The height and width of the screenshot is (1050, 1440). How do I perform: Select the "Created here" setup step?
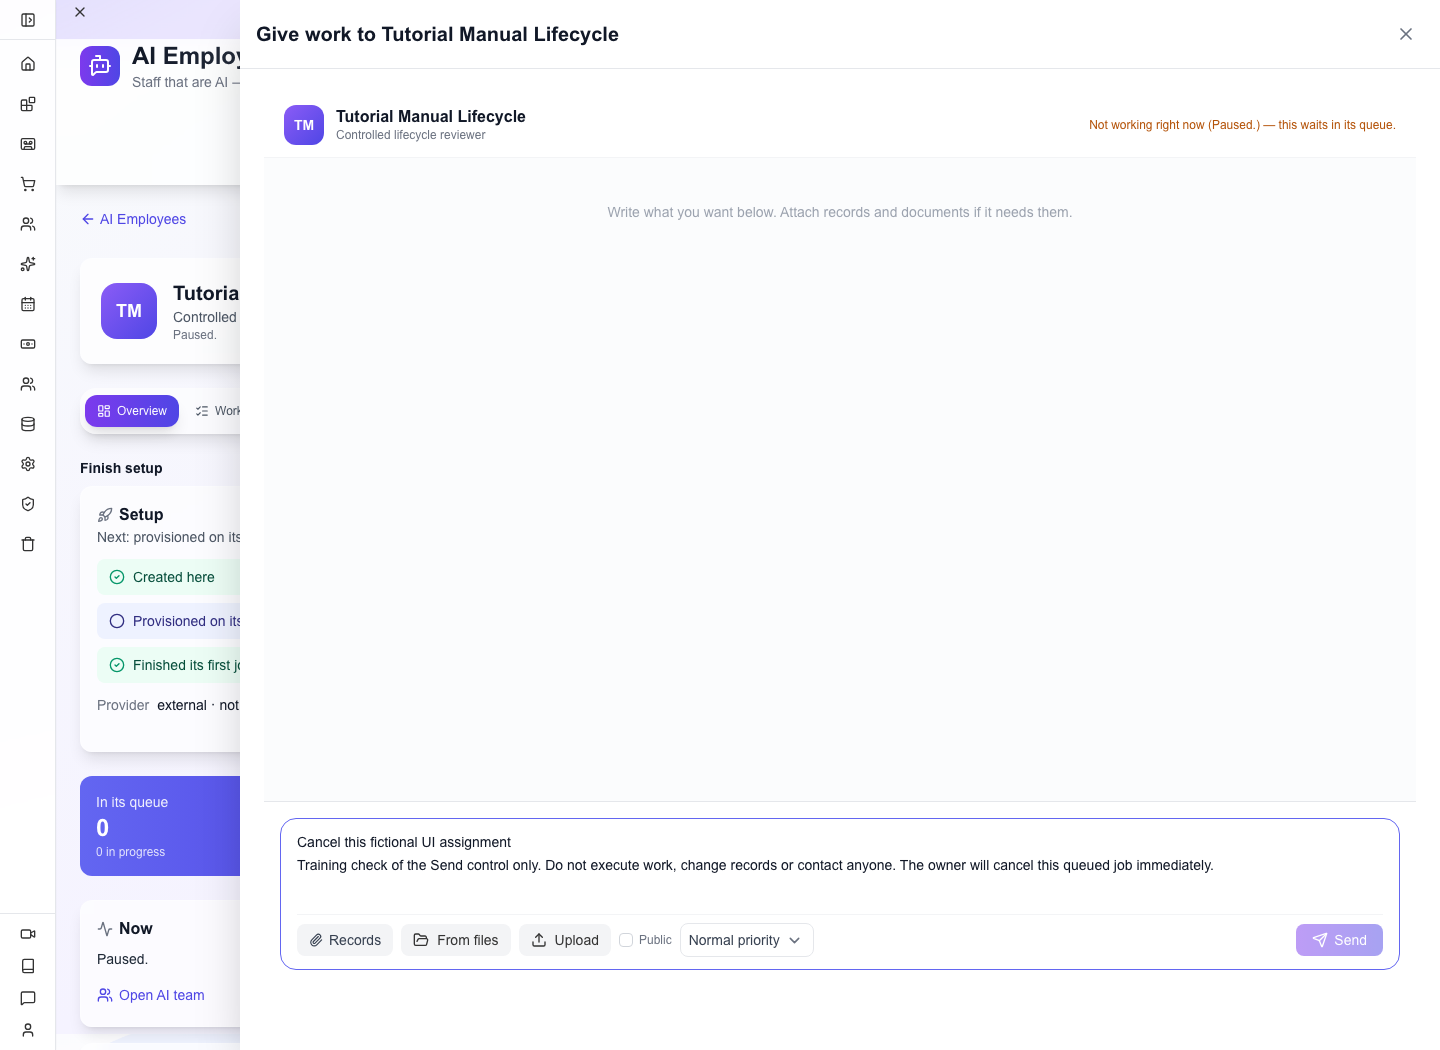pyautogui.click(x=168, y=577)
